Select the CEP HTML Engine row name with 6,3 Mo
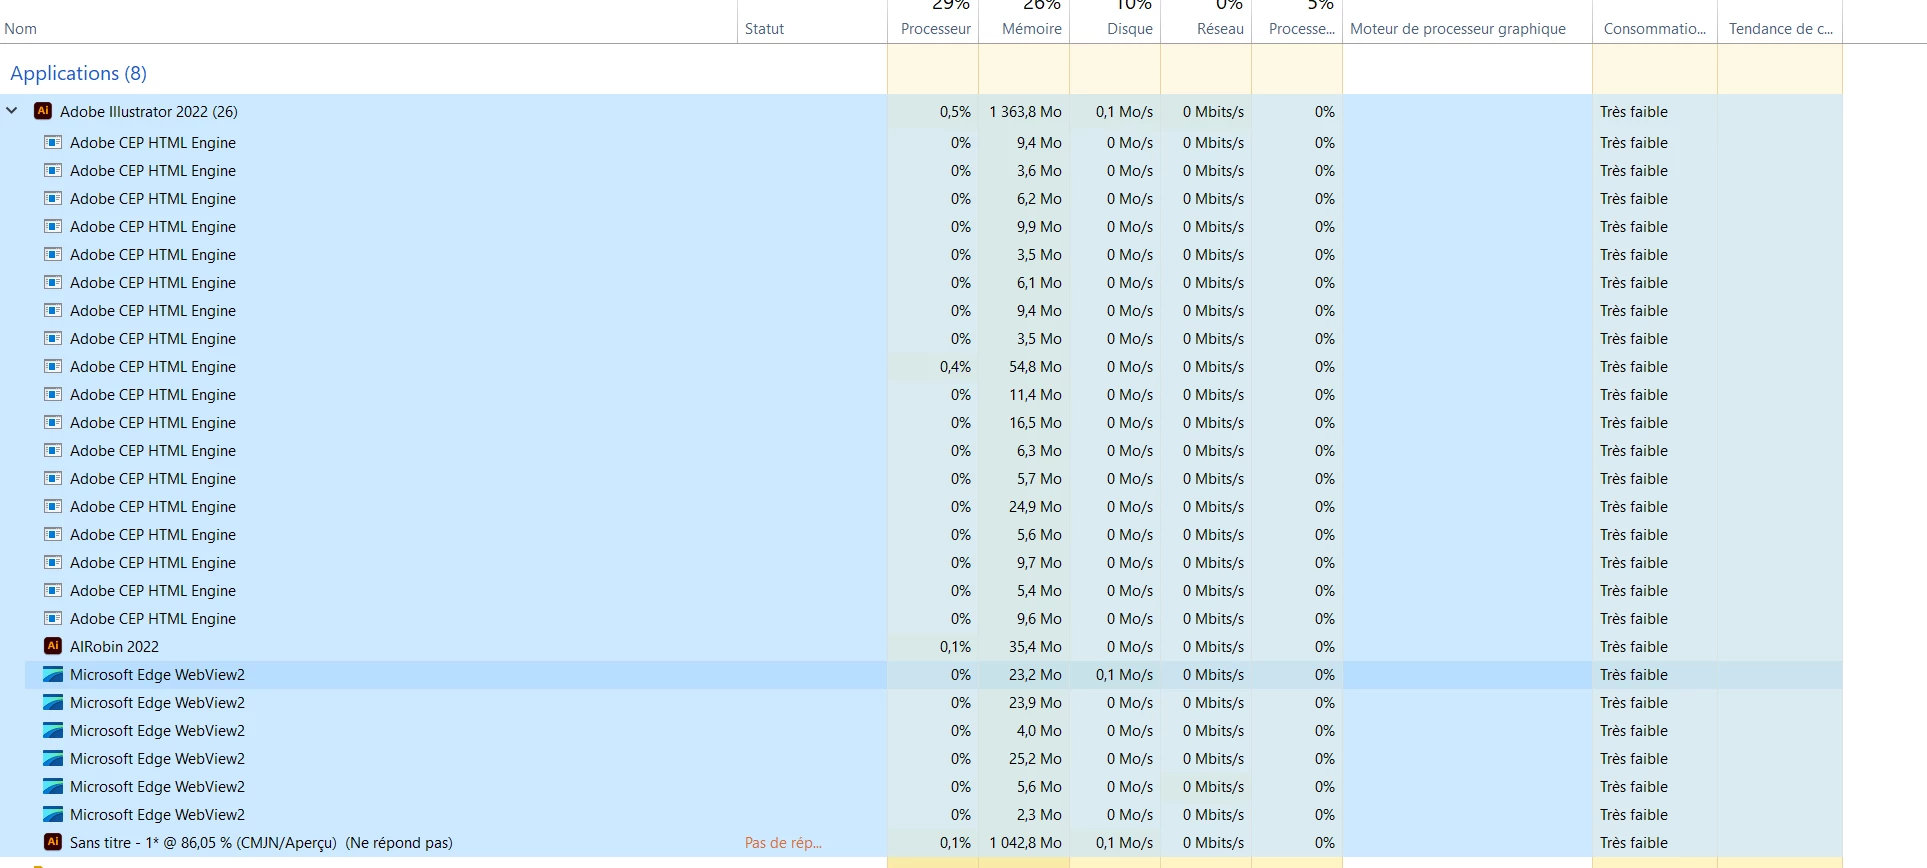 (153, 450)
